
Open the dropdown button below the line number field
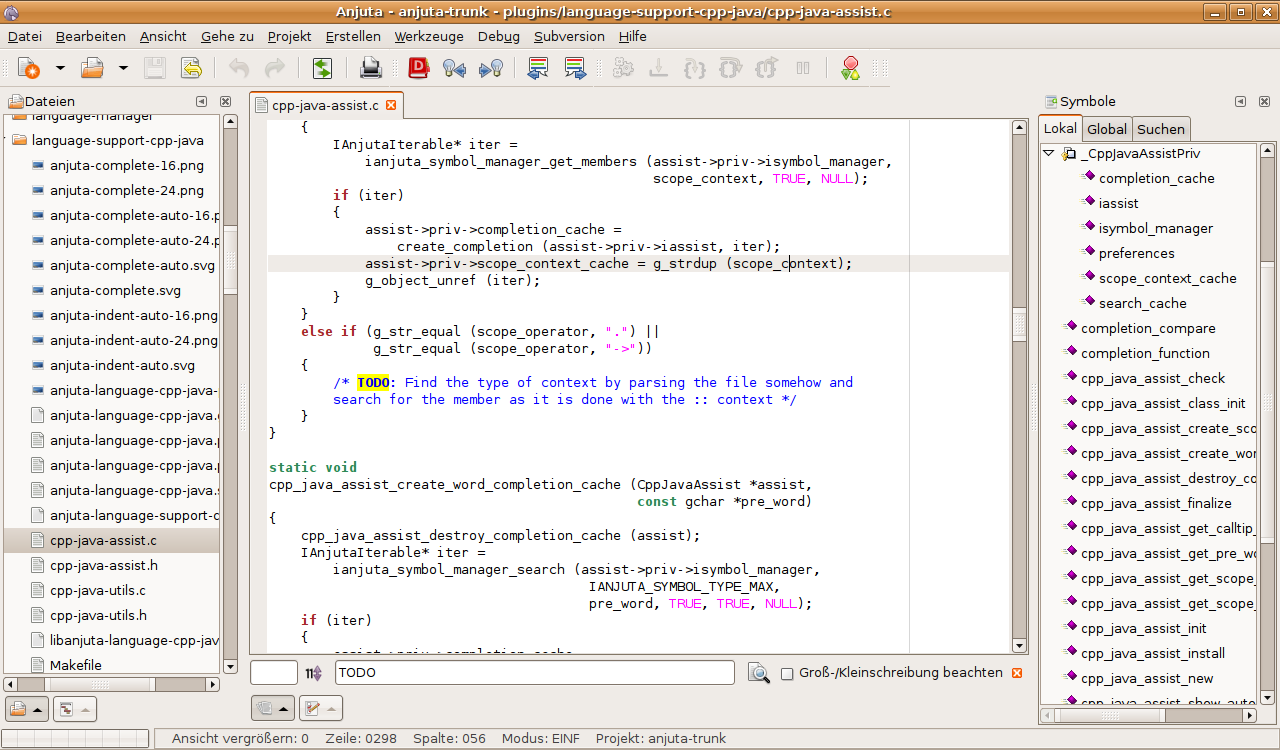coord(273,708)
